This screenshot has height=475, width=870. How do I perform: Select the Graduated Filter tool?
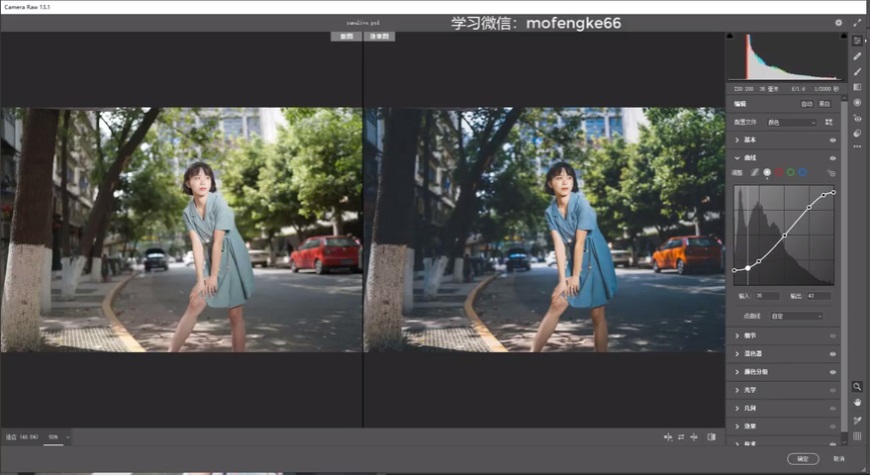857,87
